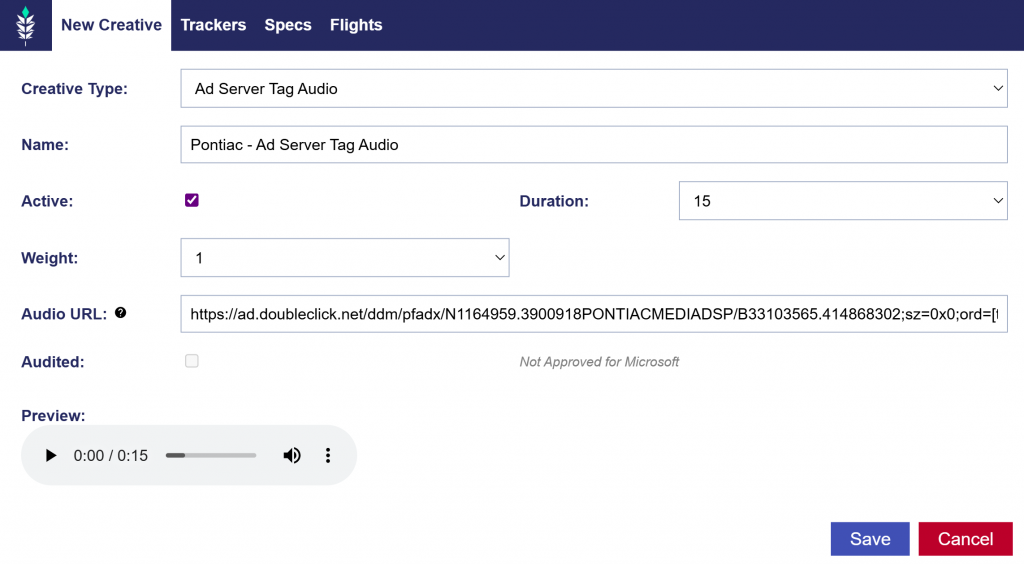1024x564 pixels.
Task: Click the audio preview progress slider
Action: pos(211,456)
